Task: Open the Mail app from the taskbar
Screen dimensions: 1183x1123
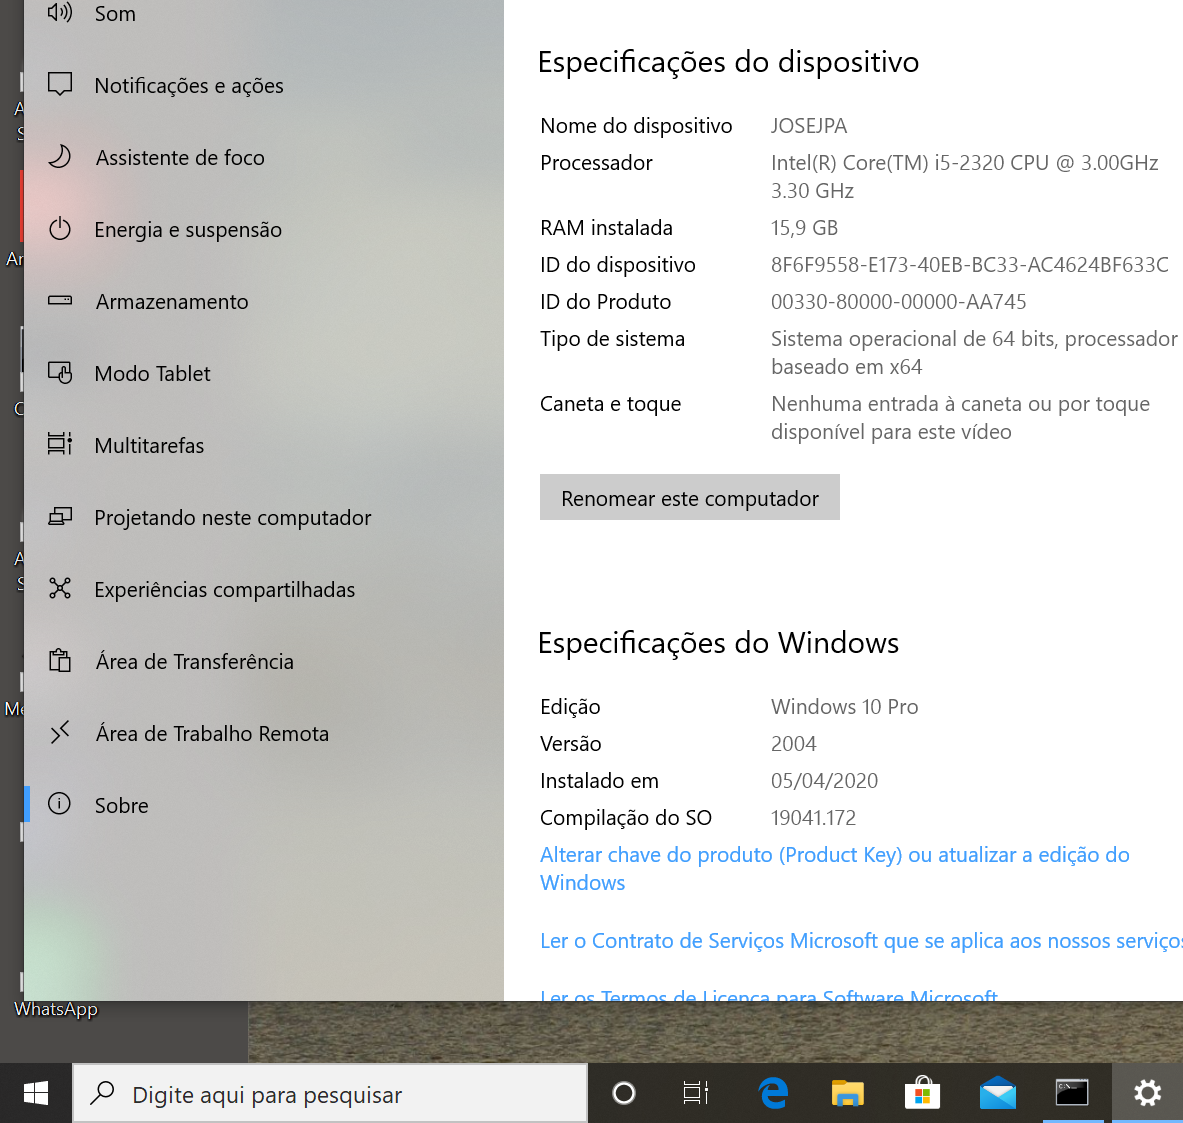Action: pos(997,1094)
